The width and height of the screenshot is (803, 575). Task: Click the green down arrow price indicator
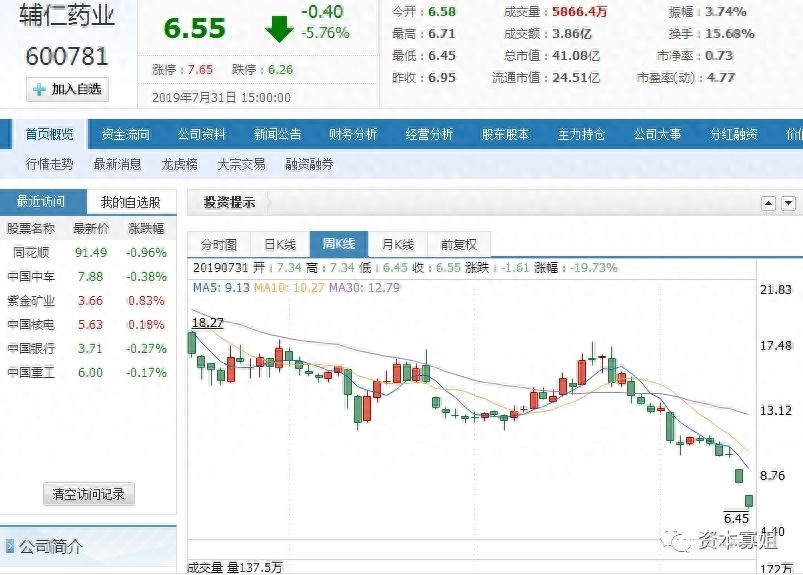(x=279, y=29)
